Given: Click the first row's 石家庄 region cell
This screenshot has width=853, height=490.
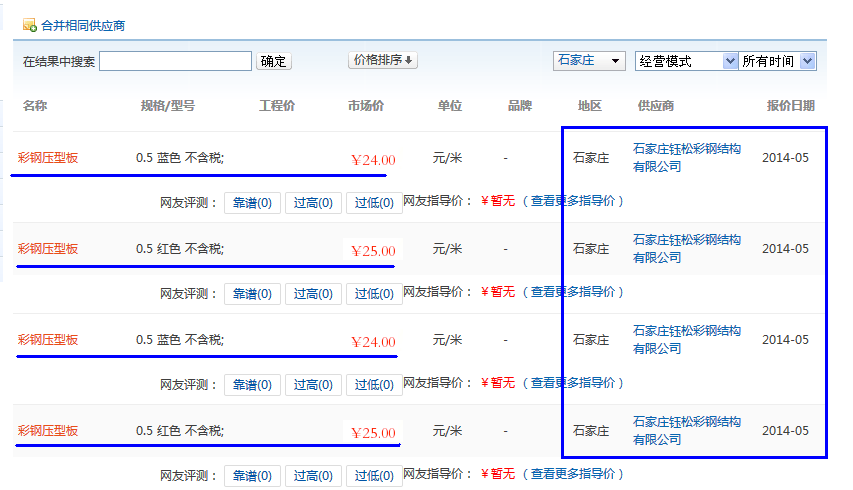Looking at the screenshot, I should 591,158.
